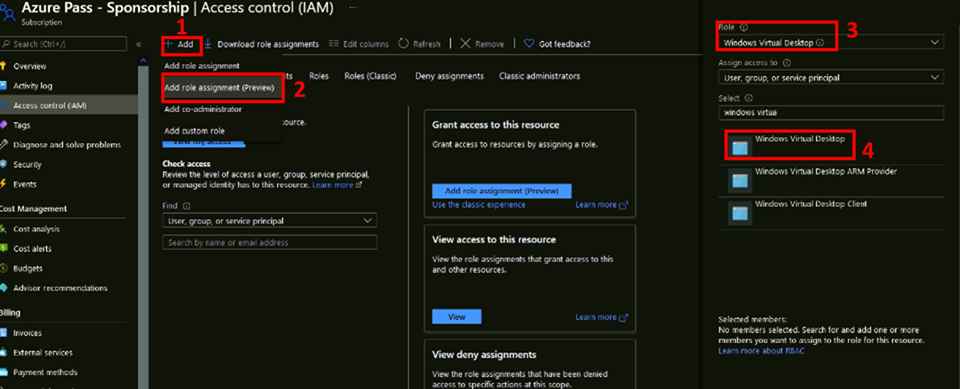Click the Remove X icon

tap(465, 44)
